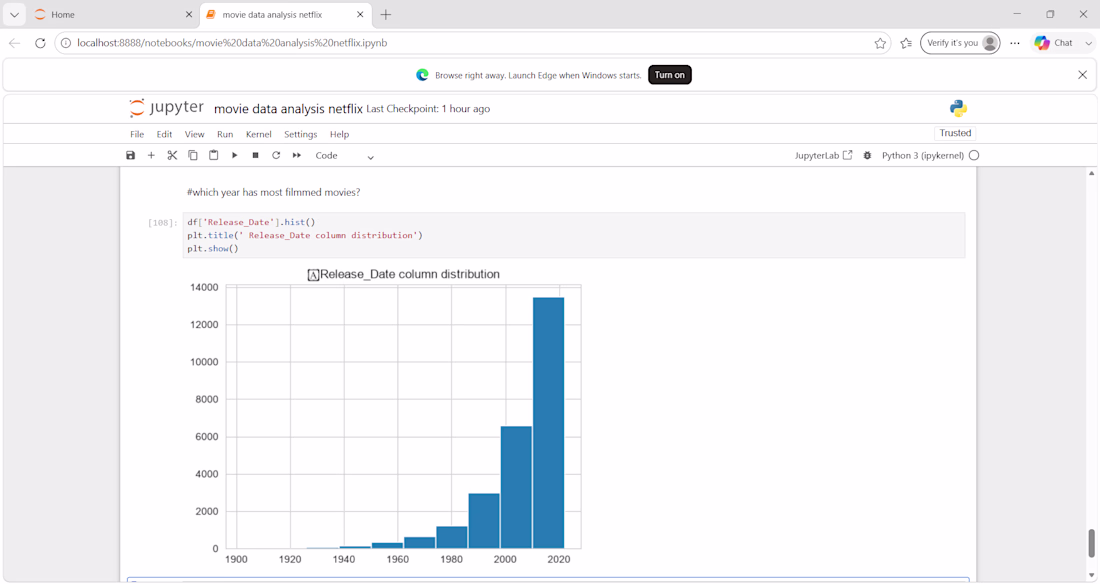Run the current cell with play icon

[234, 155]
